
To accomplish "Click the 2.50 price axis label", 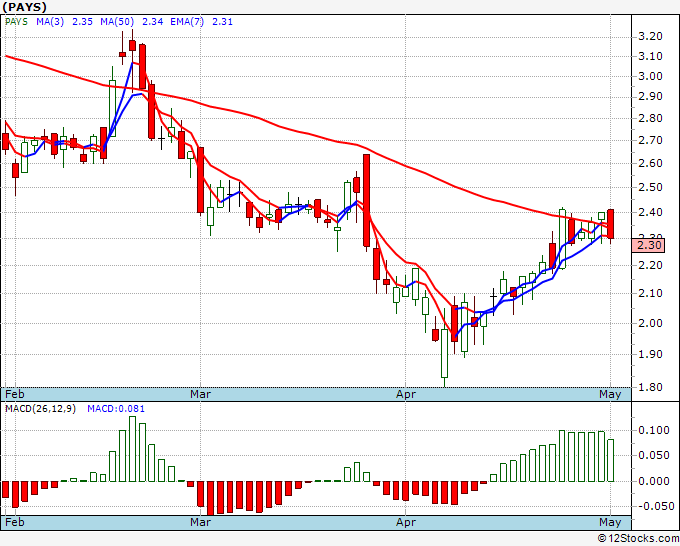I will [651, 187].
